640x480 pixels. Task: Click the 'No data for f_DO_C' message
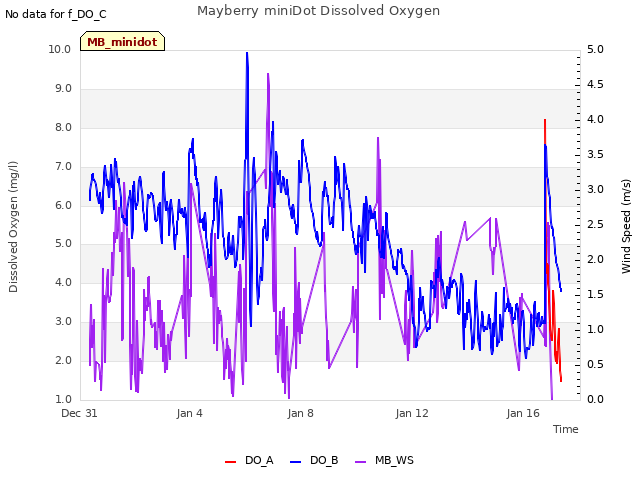[x=56, y=14]
